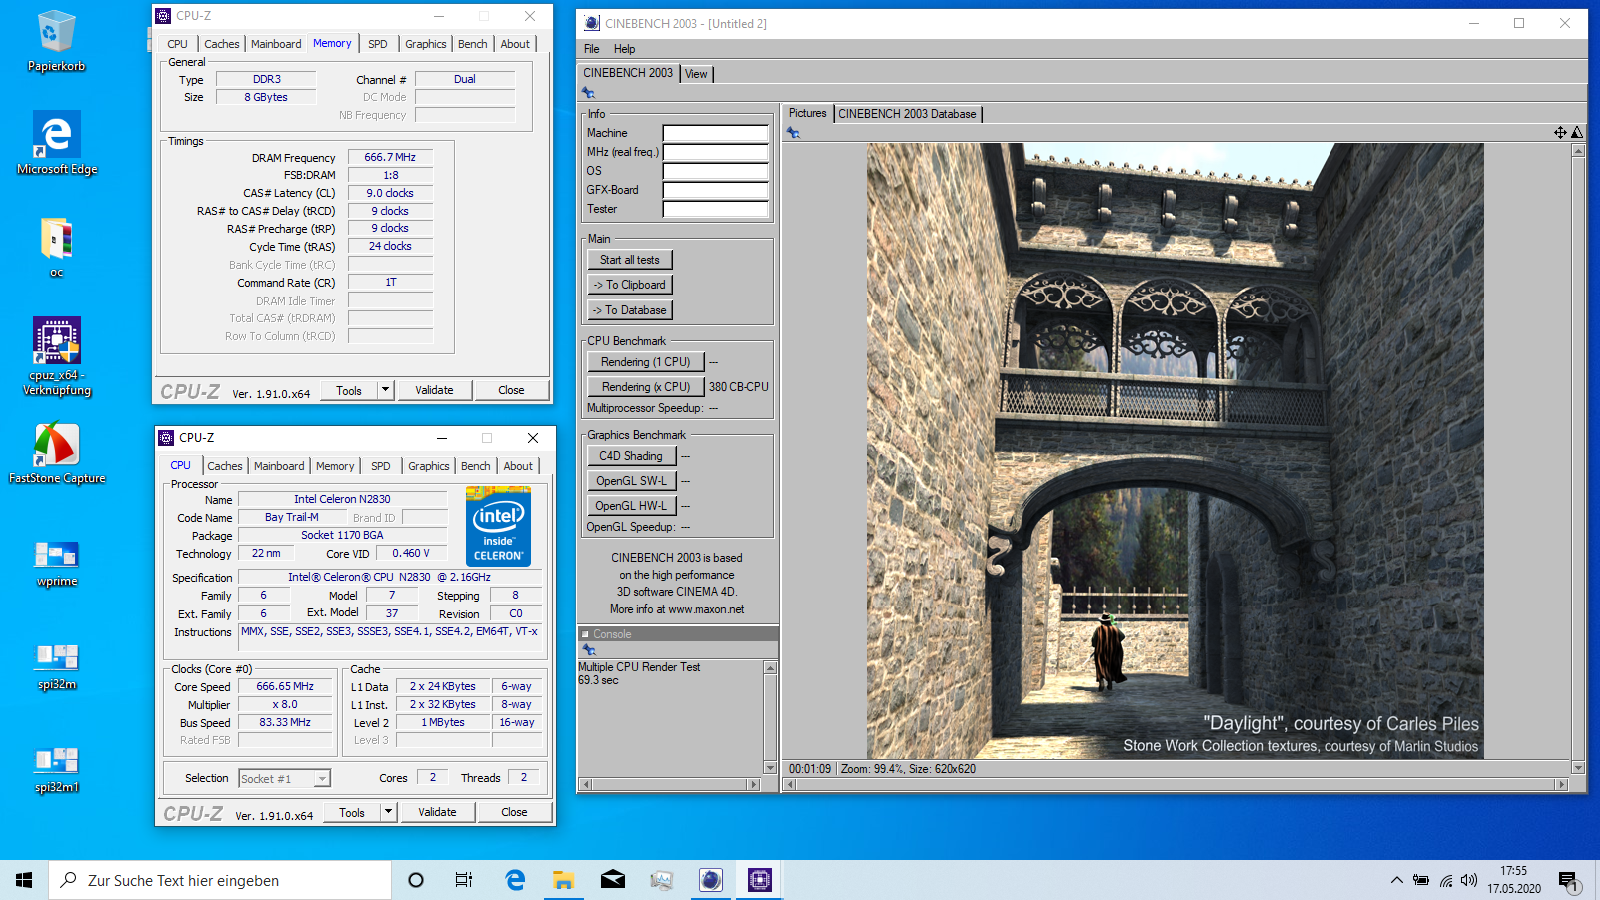
Task: Open Cortana circle on the taskbar
Action: (x=416, y=880)
